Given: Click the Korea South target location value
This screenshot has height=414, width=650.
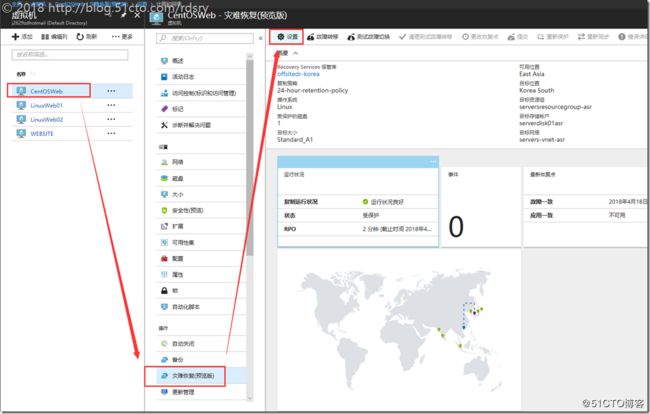Looking at the screenshot, I should point(536,90).
